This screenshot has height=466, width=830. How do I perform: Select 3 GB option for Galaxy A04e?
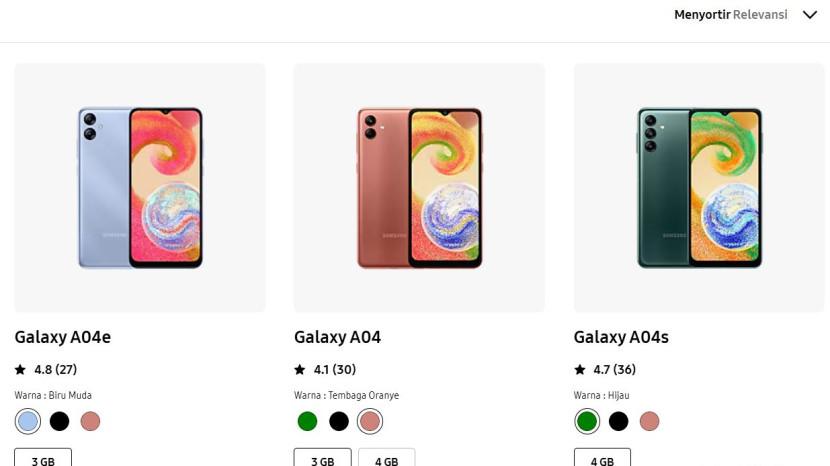[43, 459]
